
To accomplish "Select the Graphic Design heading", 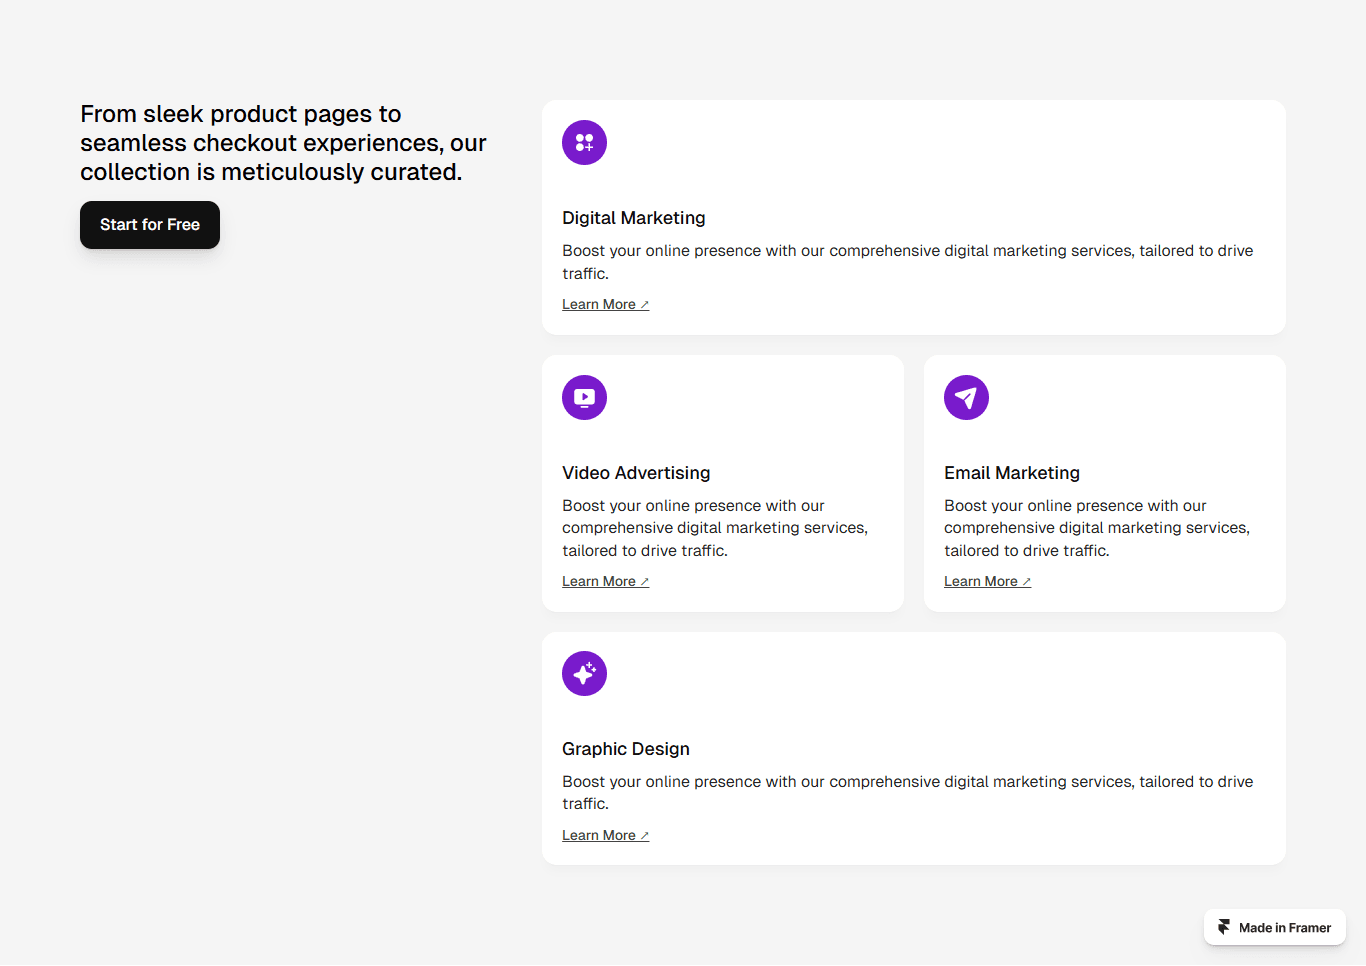I will [x=626, y=749].
